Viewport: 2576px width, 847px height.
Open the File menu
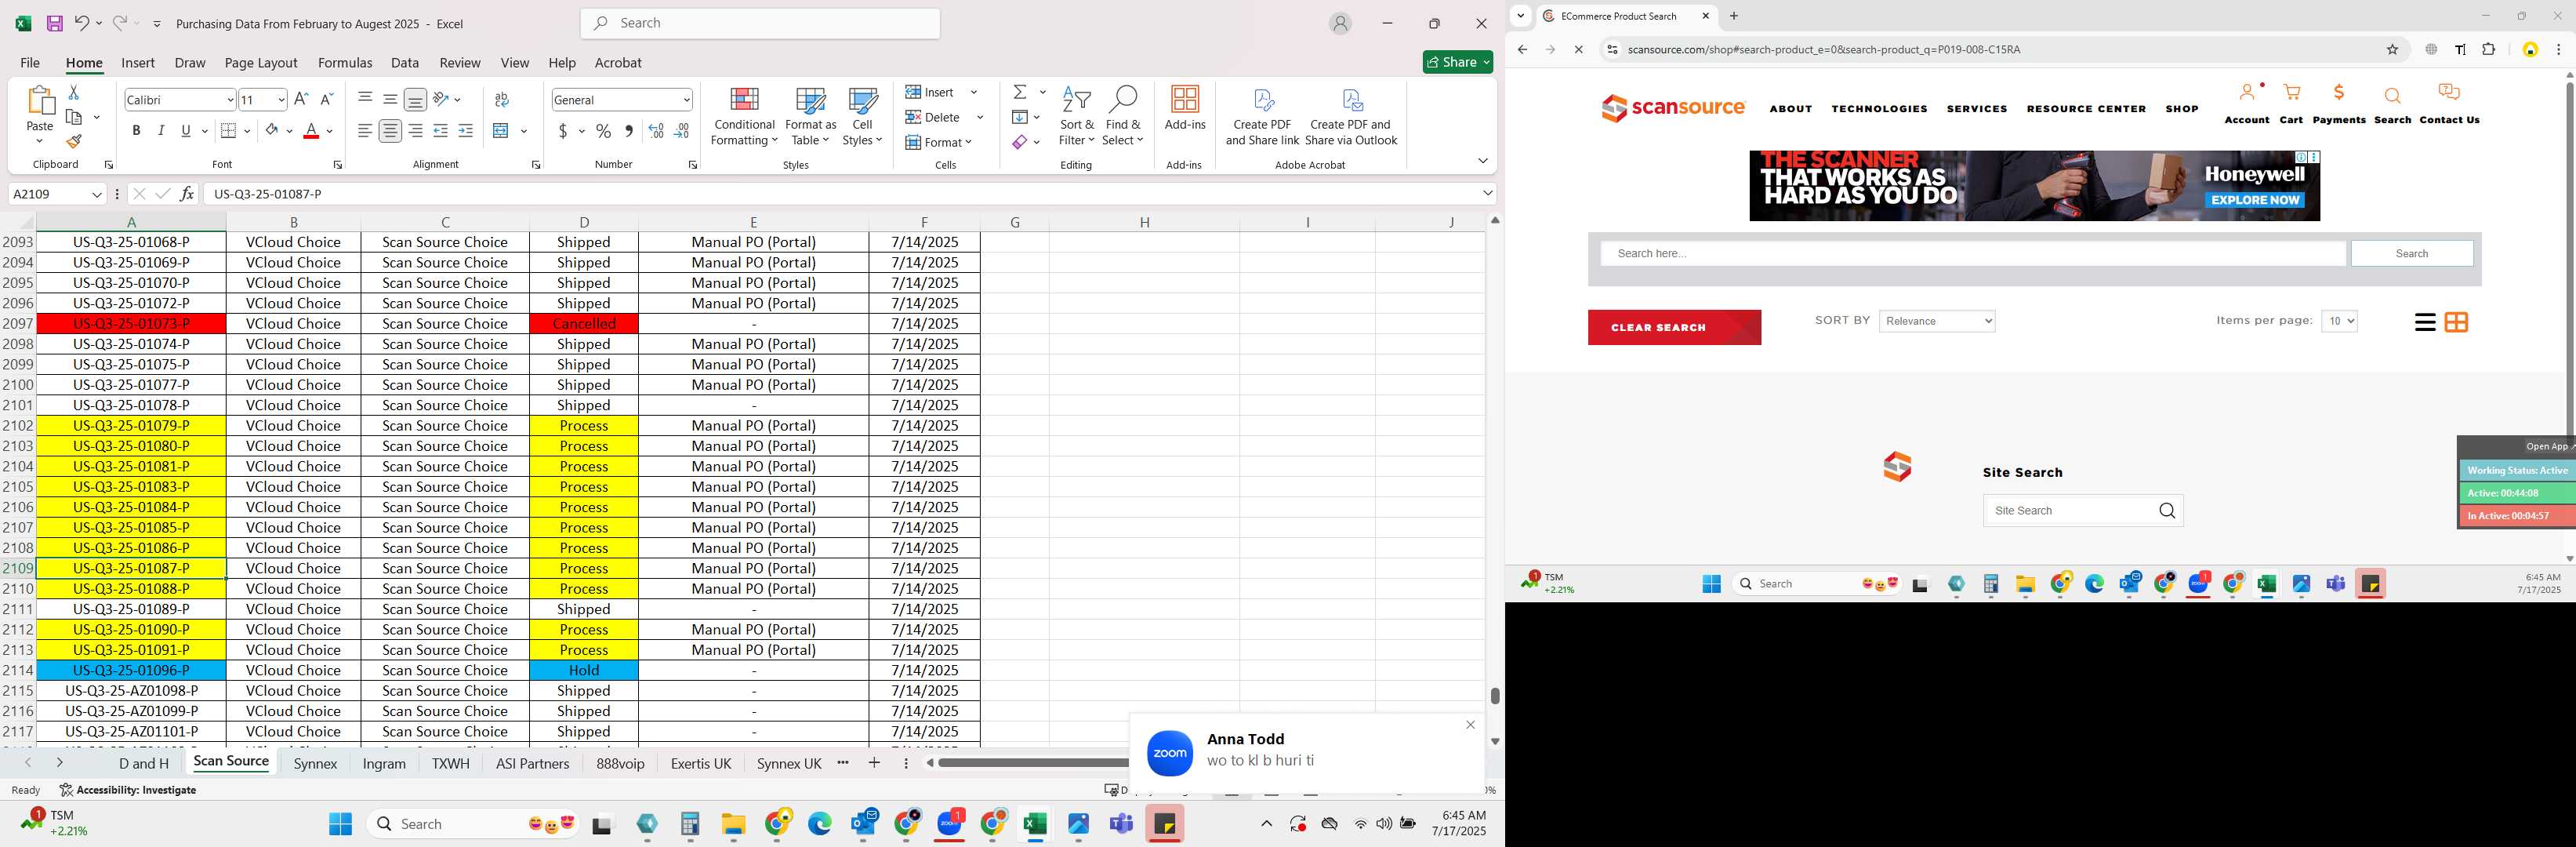coord(30,62)
